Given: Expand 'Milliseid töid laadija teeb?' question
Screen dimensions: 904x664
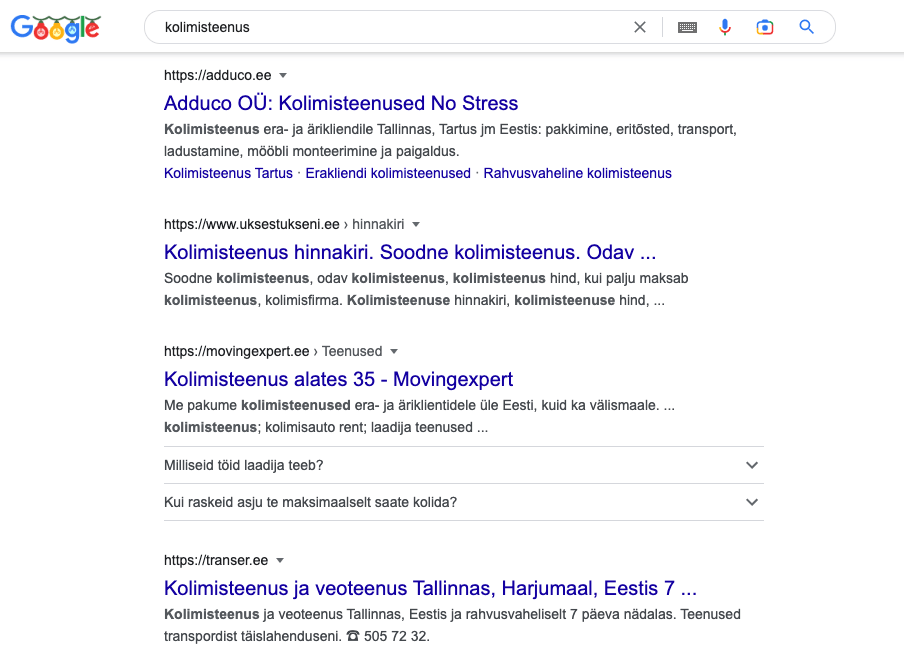Looking at the screenshot, I should click(464, 465).
